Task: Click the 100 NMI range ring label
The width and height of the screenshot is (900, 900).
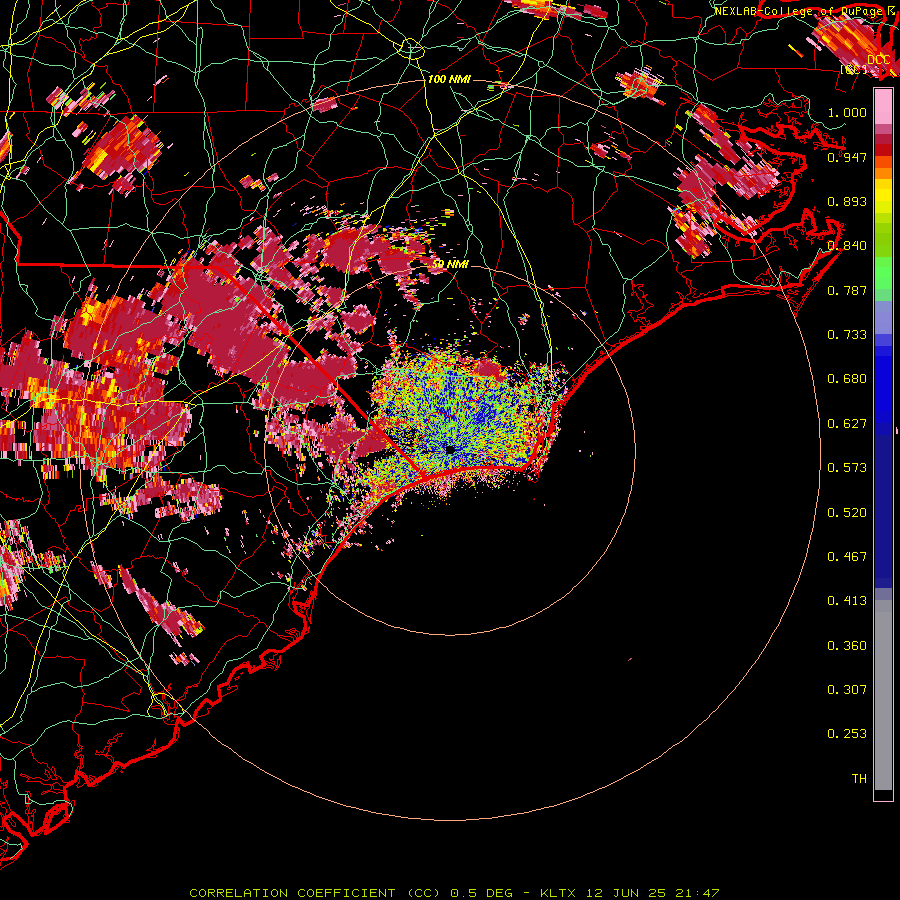Action: [x=449, y=79]
